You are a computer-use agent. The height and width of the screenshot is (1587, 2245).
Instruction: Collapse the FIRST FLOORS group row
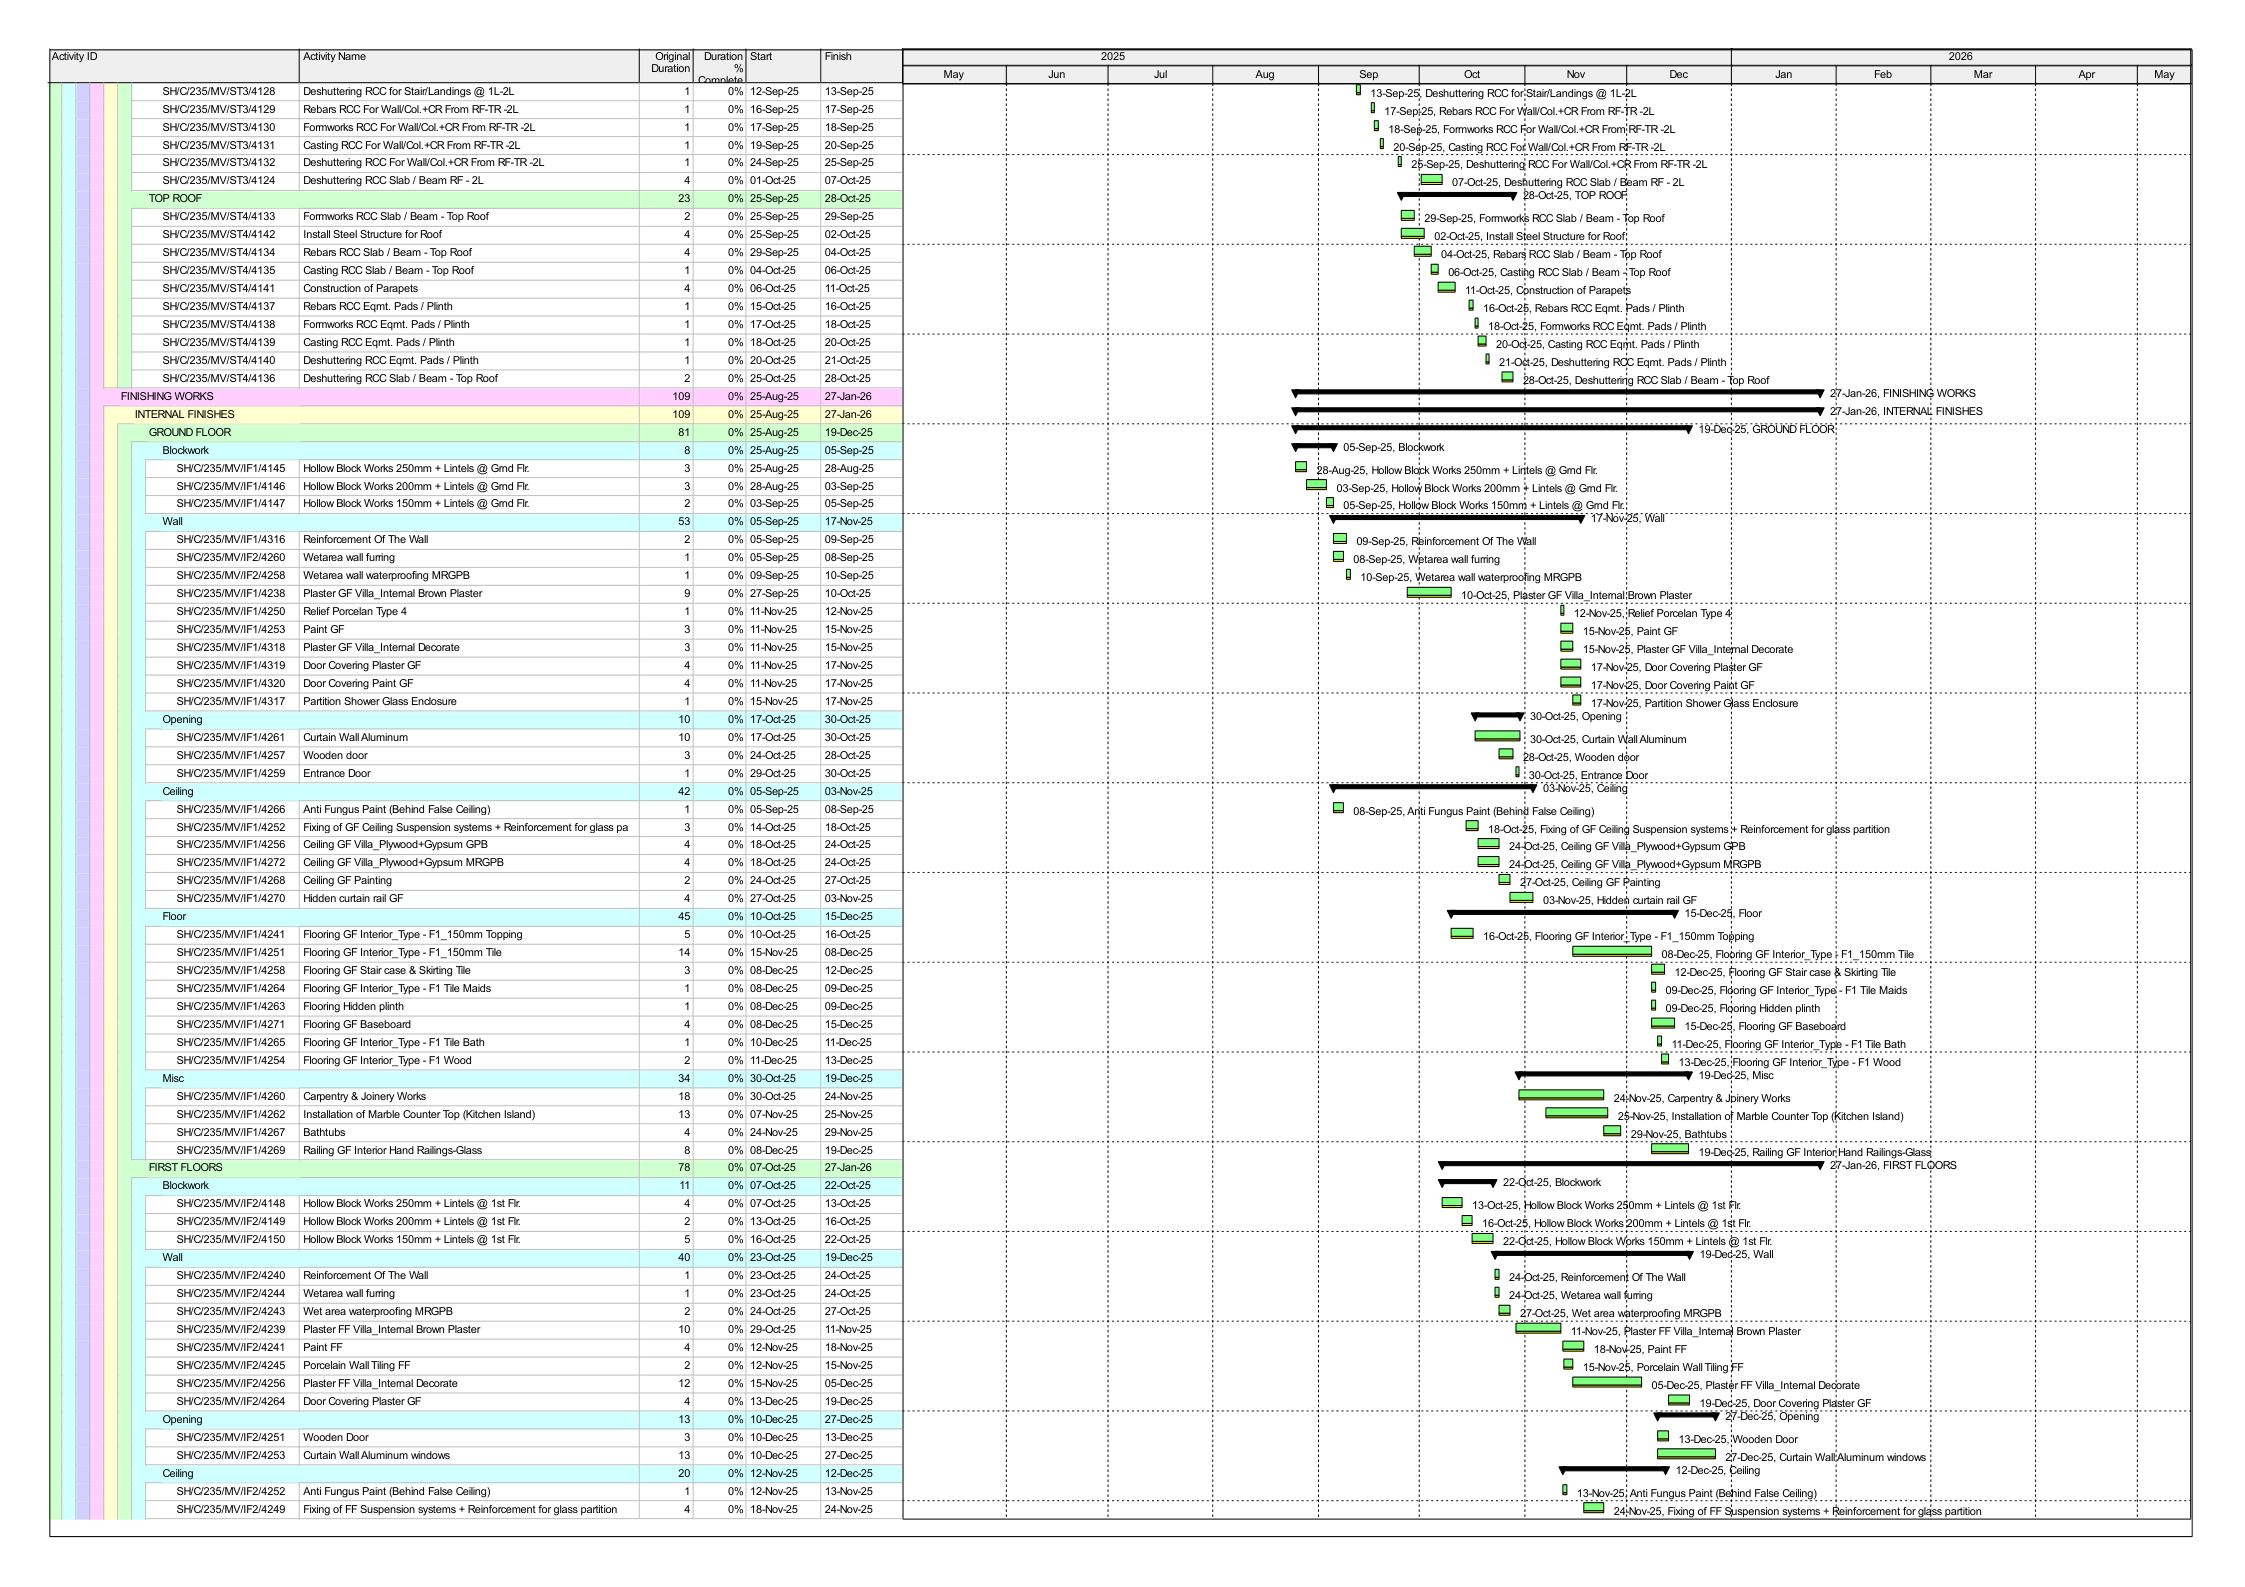coord(186,1168)
